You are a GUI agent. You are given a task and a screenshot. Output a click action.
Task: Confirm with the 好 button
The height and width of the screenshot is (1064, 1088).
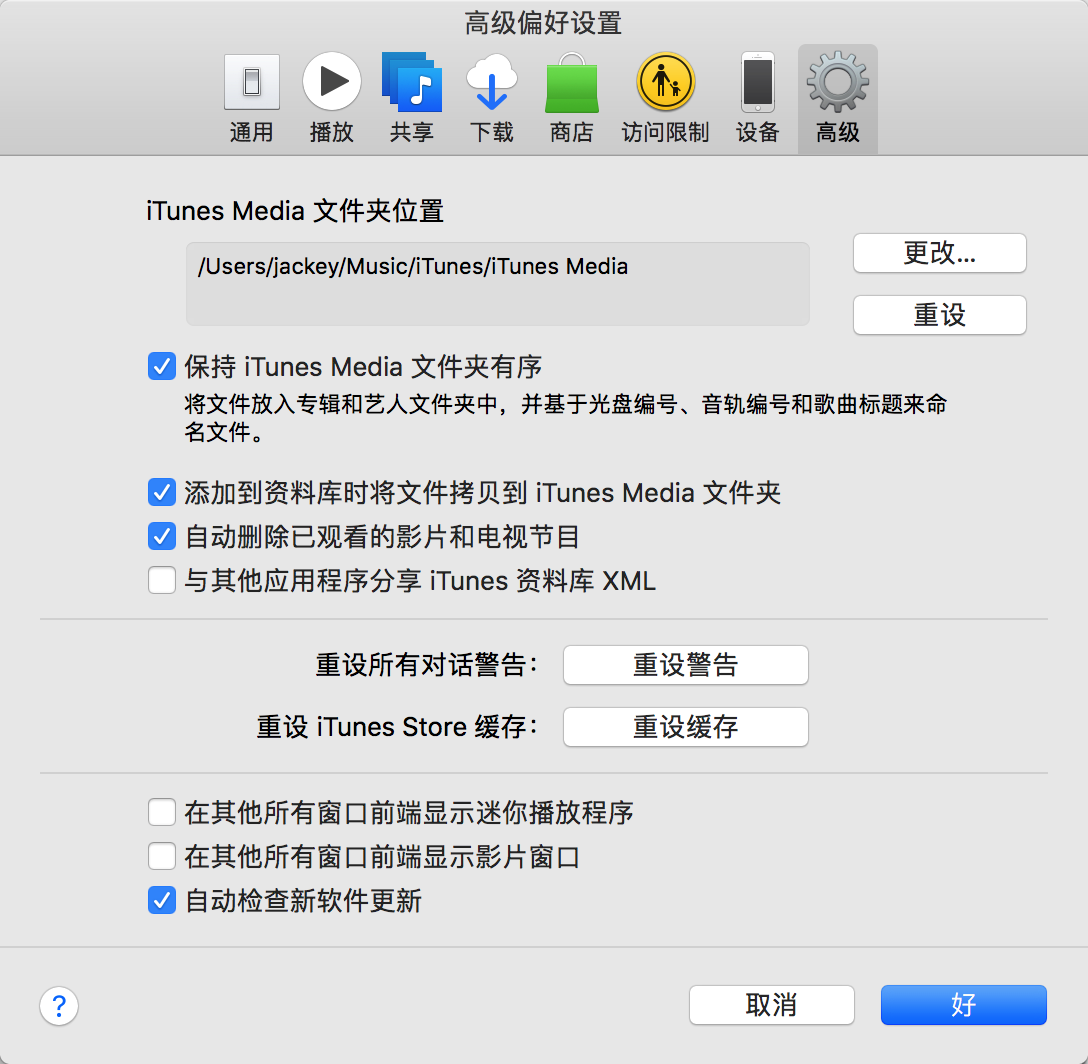click(x=964, y=1005)
